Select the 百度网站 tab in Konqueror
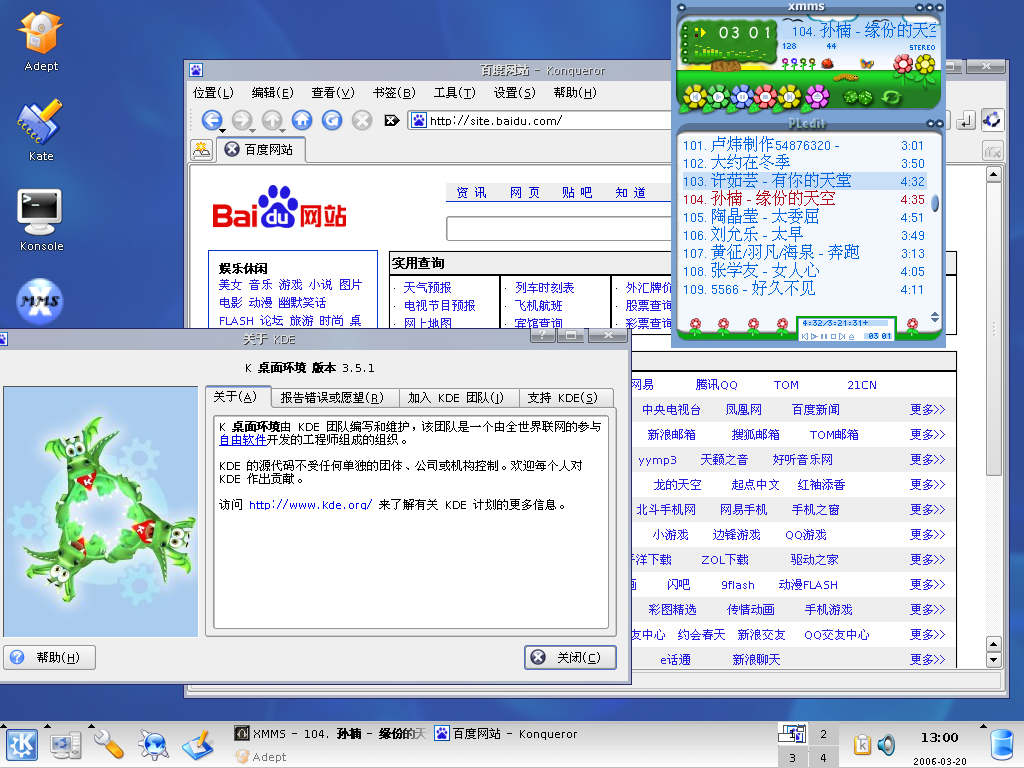This screenshot has height=768, width=1024. [x=260, y=150]
